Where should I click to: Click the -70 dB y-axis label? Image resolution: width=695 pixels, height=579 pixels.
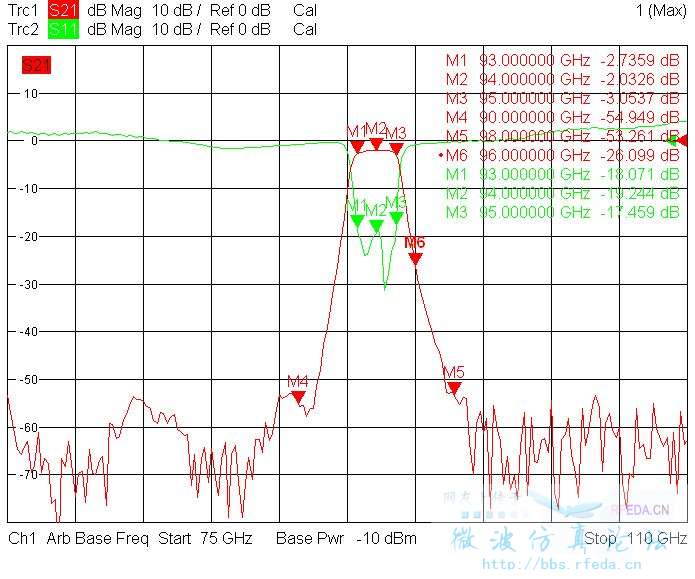[28, 474]
